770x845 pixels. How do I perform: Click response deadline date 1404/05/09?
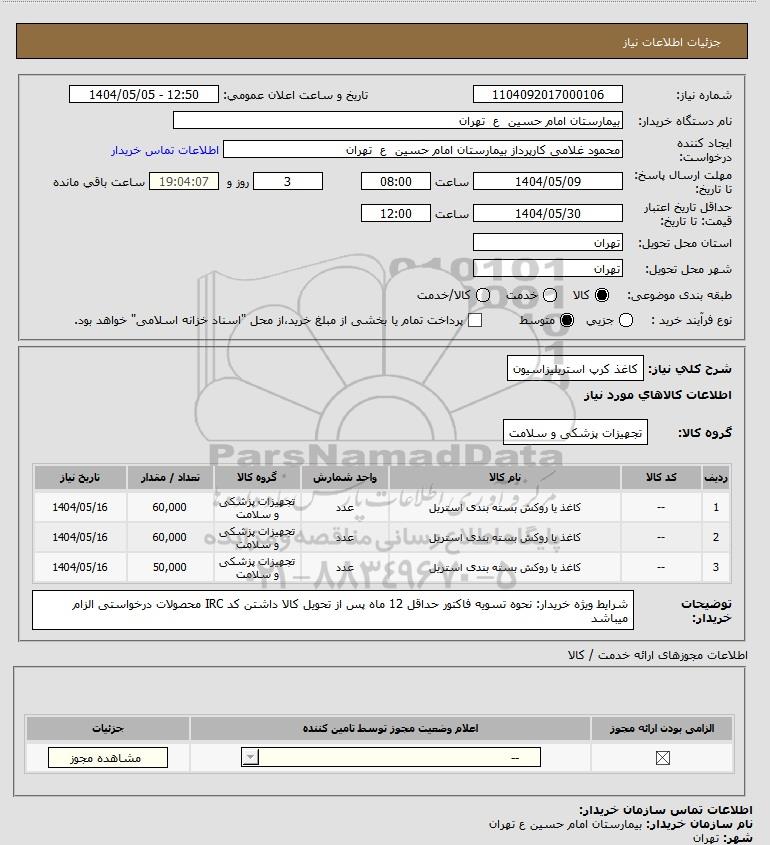point(547,181)
